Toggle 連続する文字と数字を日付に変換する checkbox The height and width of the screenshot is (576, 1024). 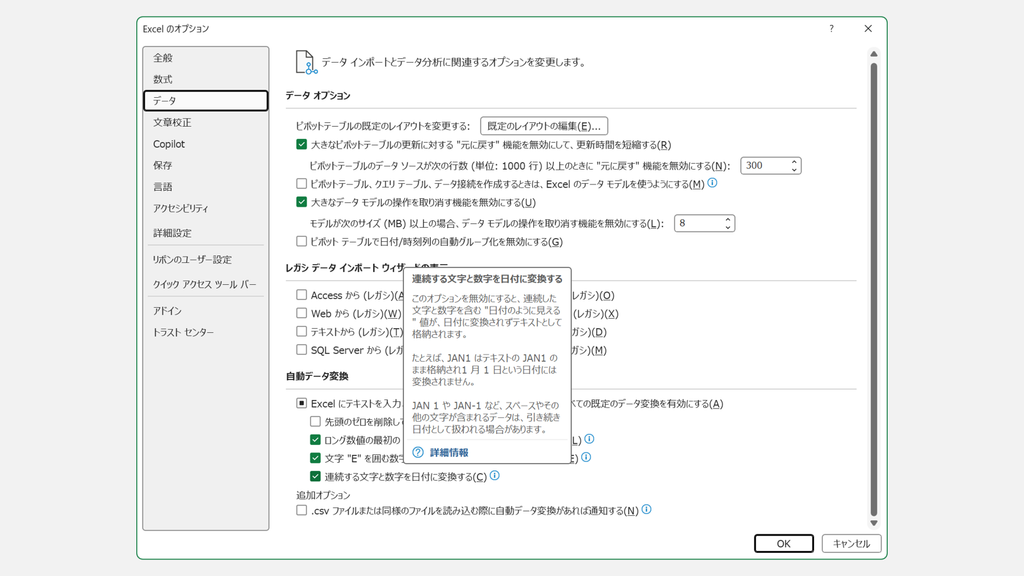(x=315, y=476)
